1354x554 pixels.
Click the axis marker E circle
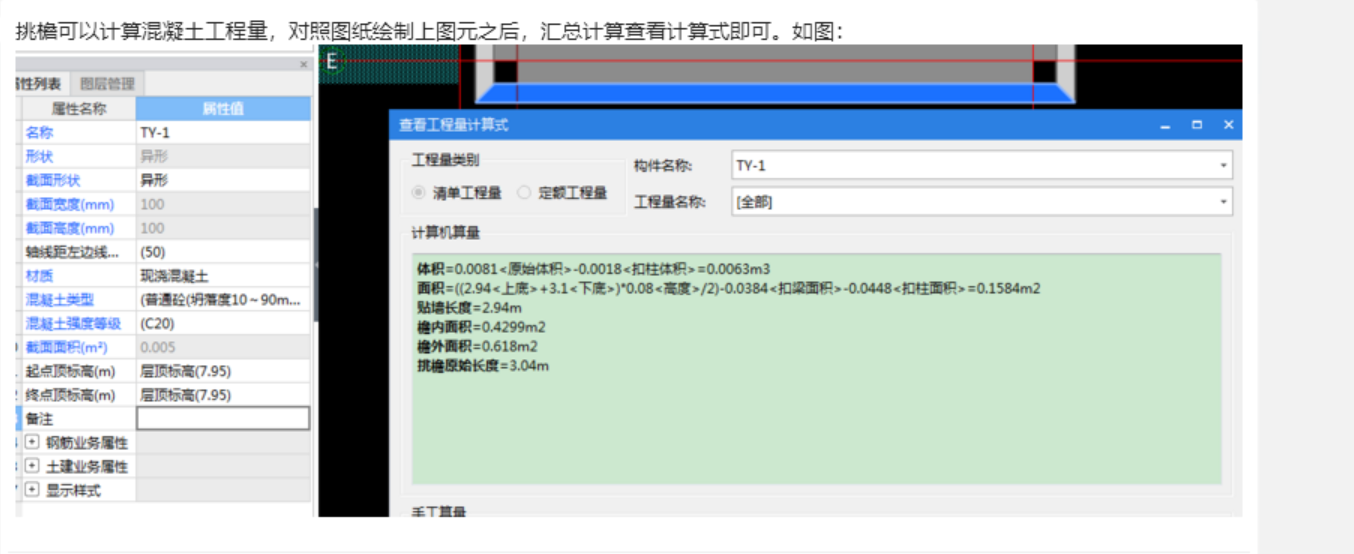tap(332, 62)
